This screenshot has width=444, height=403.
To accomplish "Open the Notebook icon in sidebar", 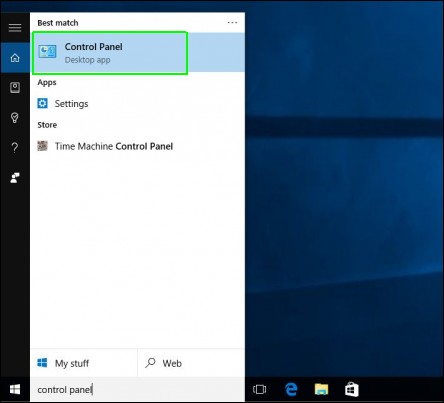I will (x=15, y=88).
